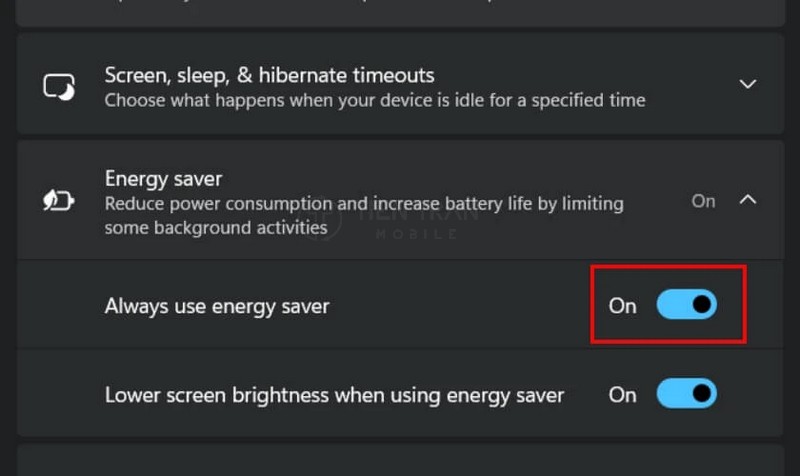The width and height of the screenshot is (800, 476).
Task: Open the Screen, sleep, & hibernate timeouts heading
Action: pyautogui.click(x=269, y=75)
